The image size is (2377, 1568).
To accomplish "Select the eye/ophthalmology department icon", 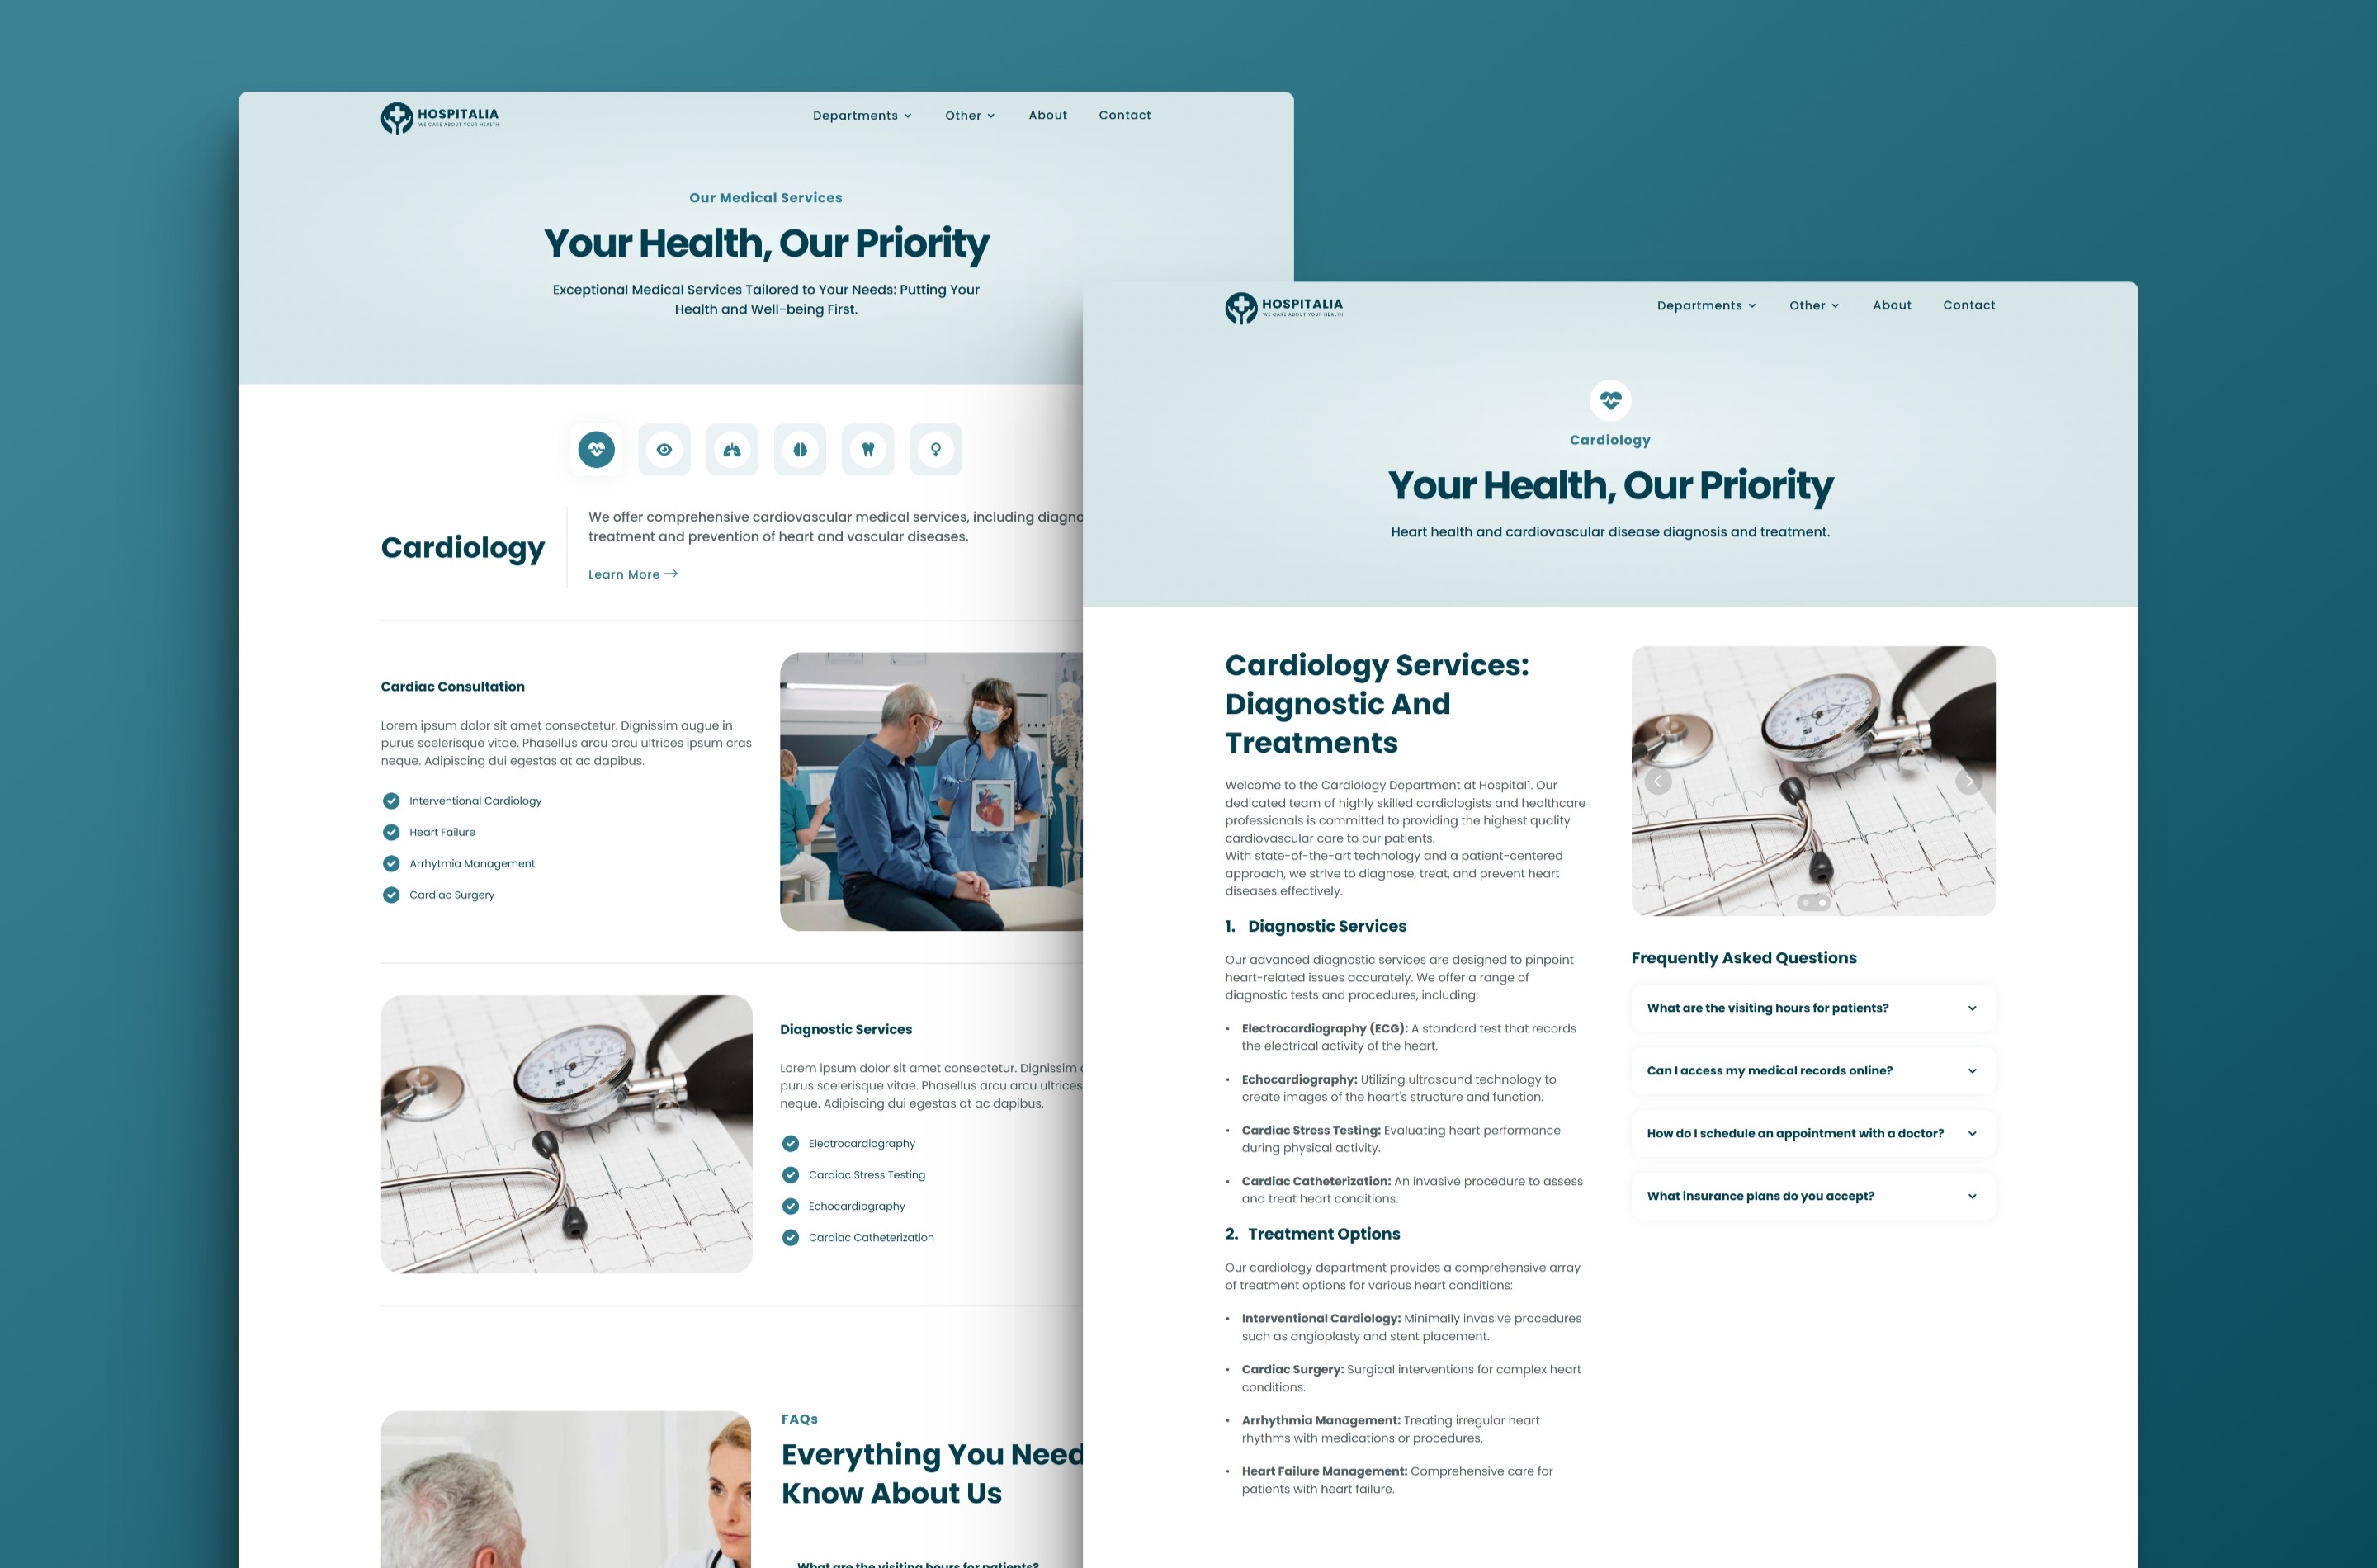I will [x=664, y=448].
